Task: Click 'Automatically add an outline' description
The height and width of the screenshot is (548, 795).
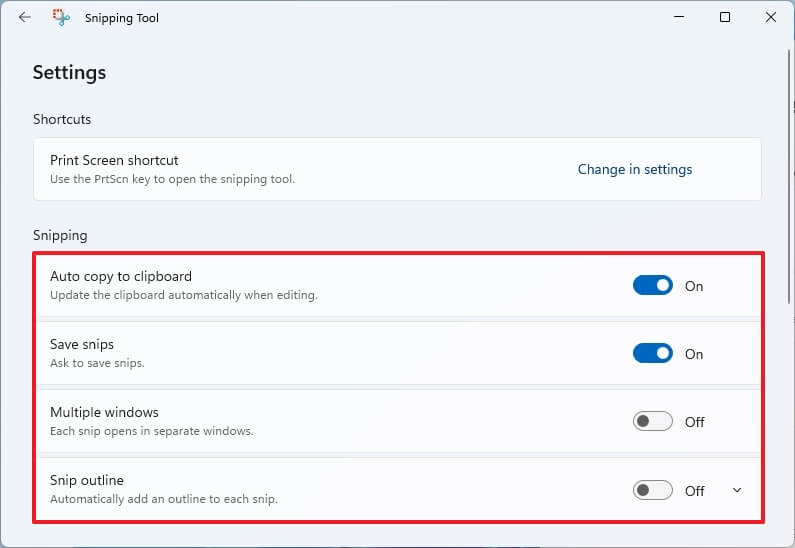Action: tap(163, 499)
